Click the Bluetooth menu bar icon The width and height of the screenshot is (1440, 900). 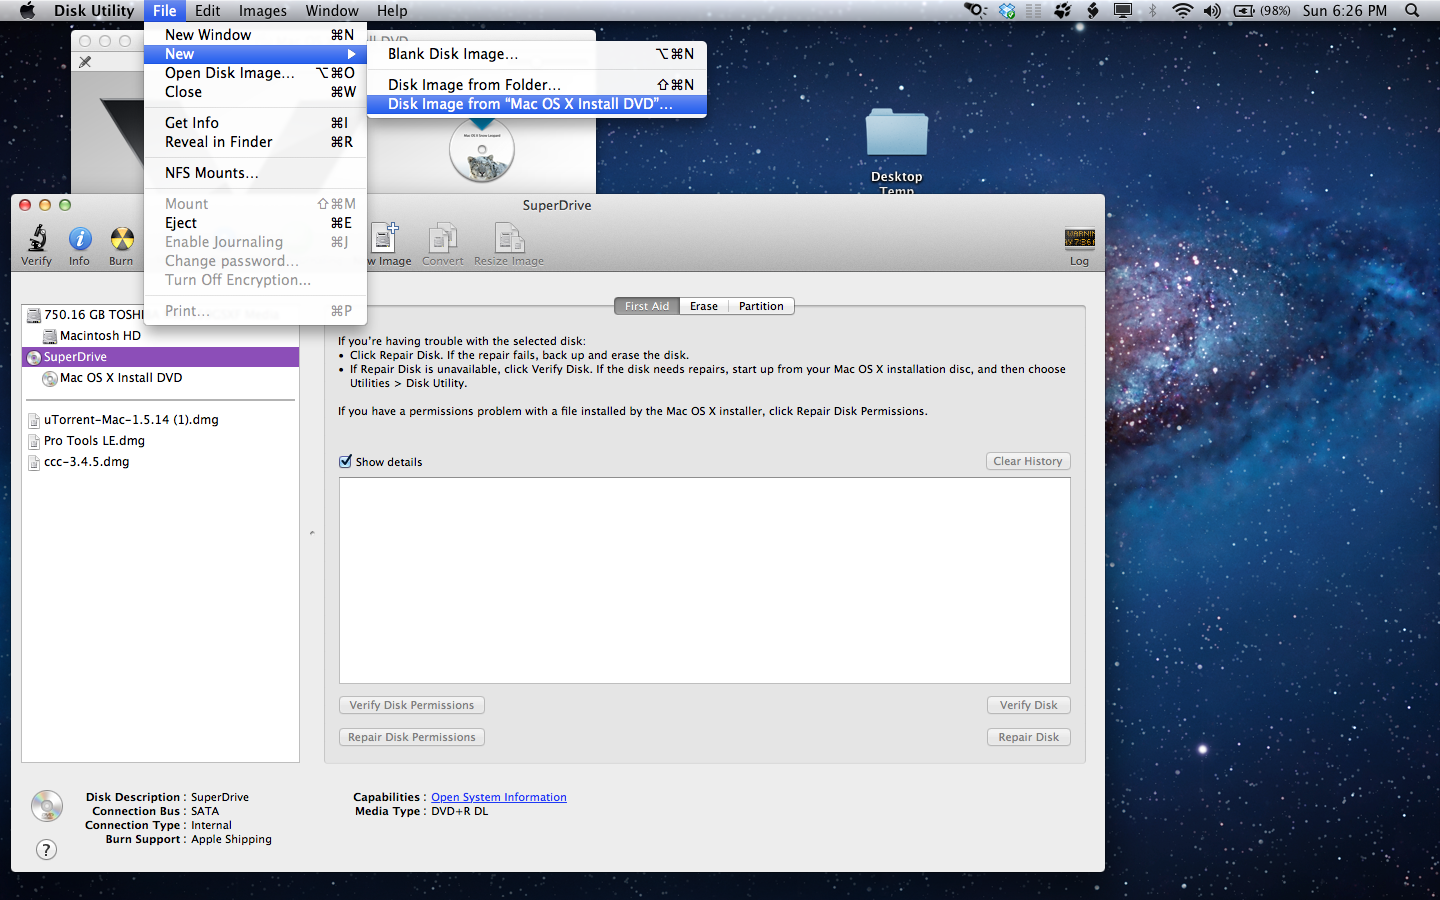click(x=1152, y=10)
